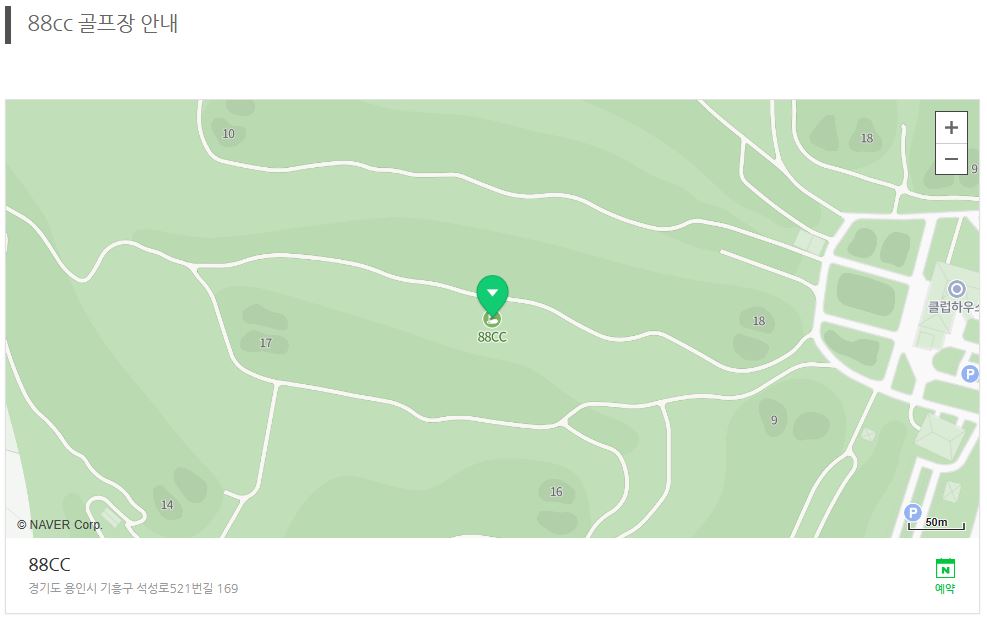Select hole 16 label on map
The height and width of the screenshot is (621, 987).
tap(556, 492)
